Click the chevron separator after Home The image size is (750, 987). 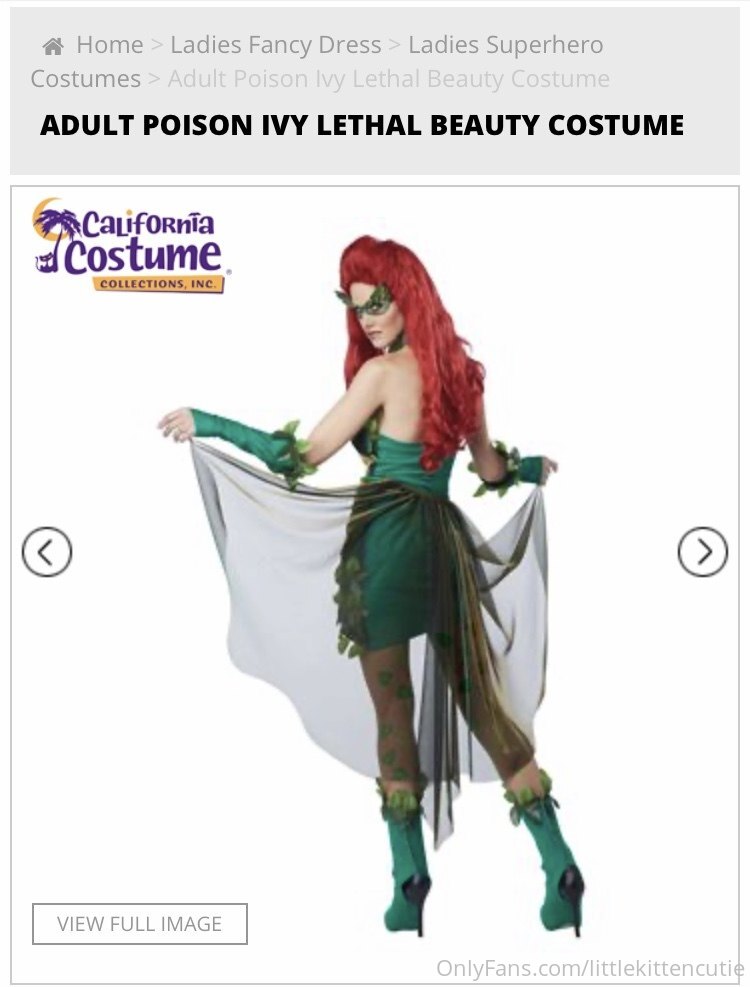pyautogui.click(x=157, y=45)
